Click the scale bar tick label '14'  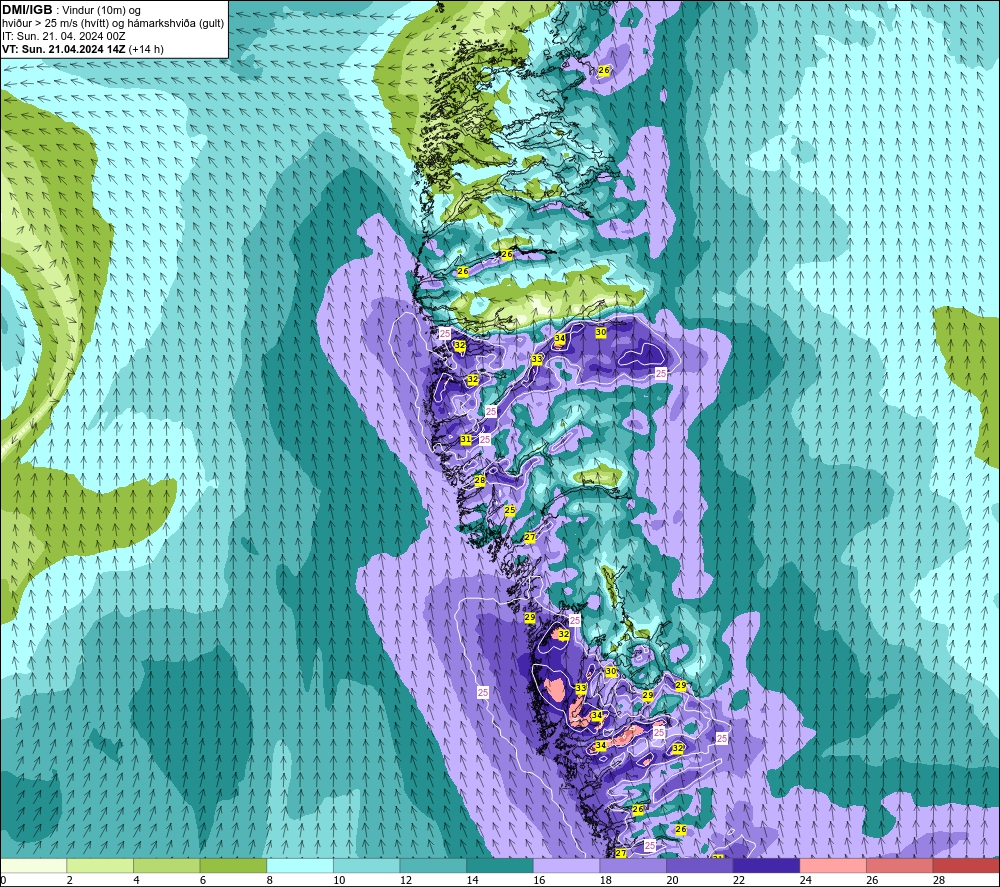pos(472,880)
